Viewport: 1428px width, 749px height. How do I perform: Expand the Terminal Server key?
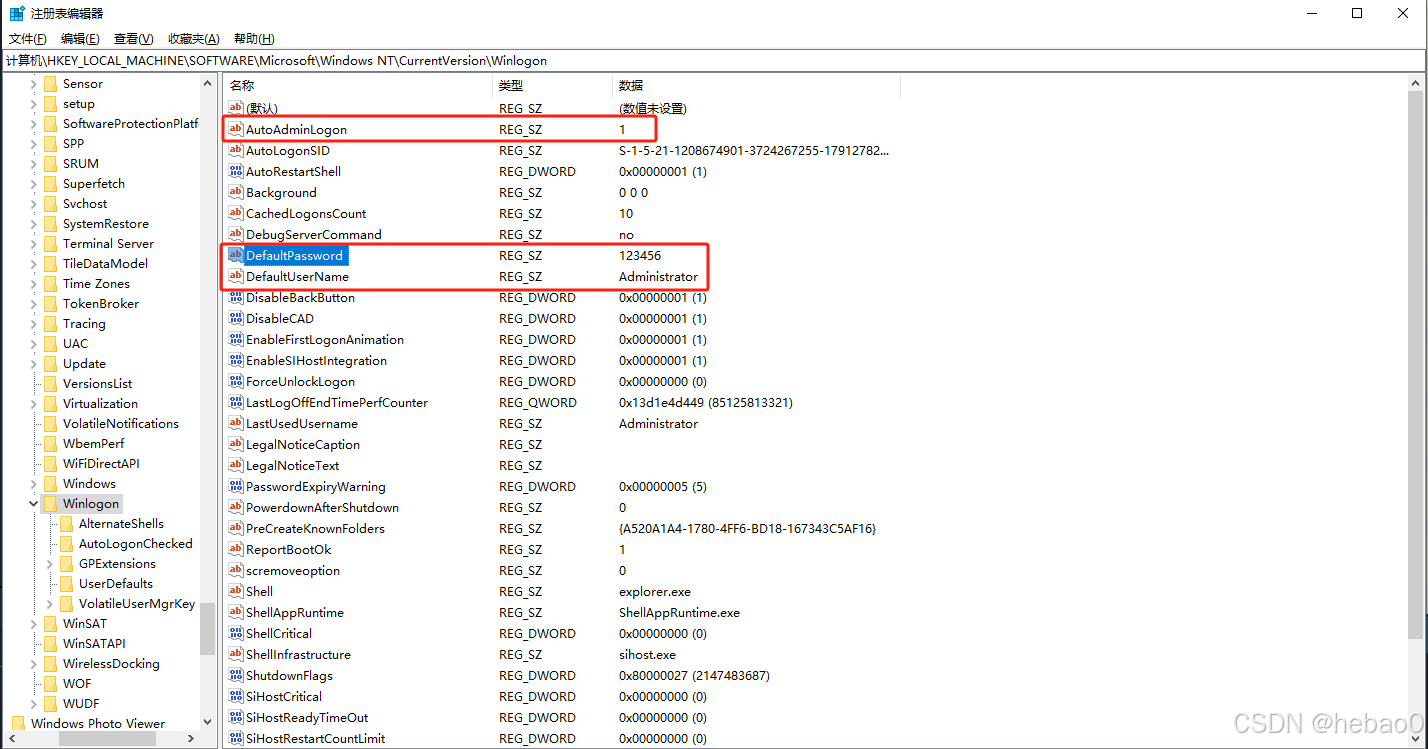(34, 243)
